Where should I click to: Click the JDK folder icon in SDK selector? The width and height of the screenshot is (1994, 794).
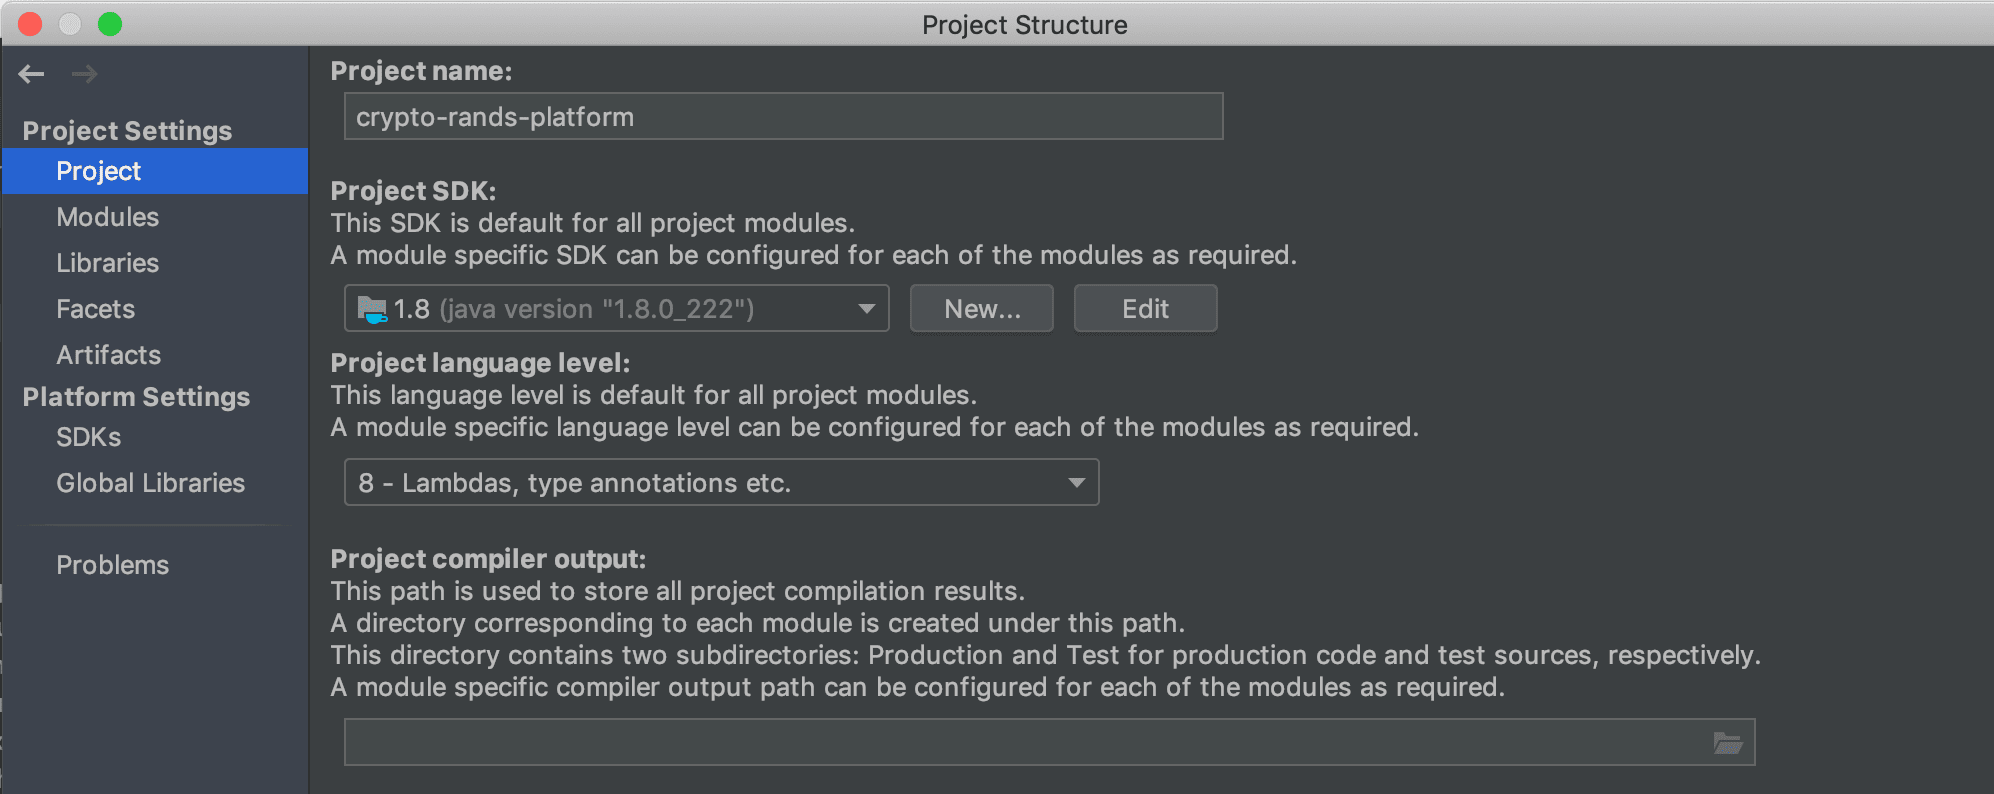(x=372, y=309)
